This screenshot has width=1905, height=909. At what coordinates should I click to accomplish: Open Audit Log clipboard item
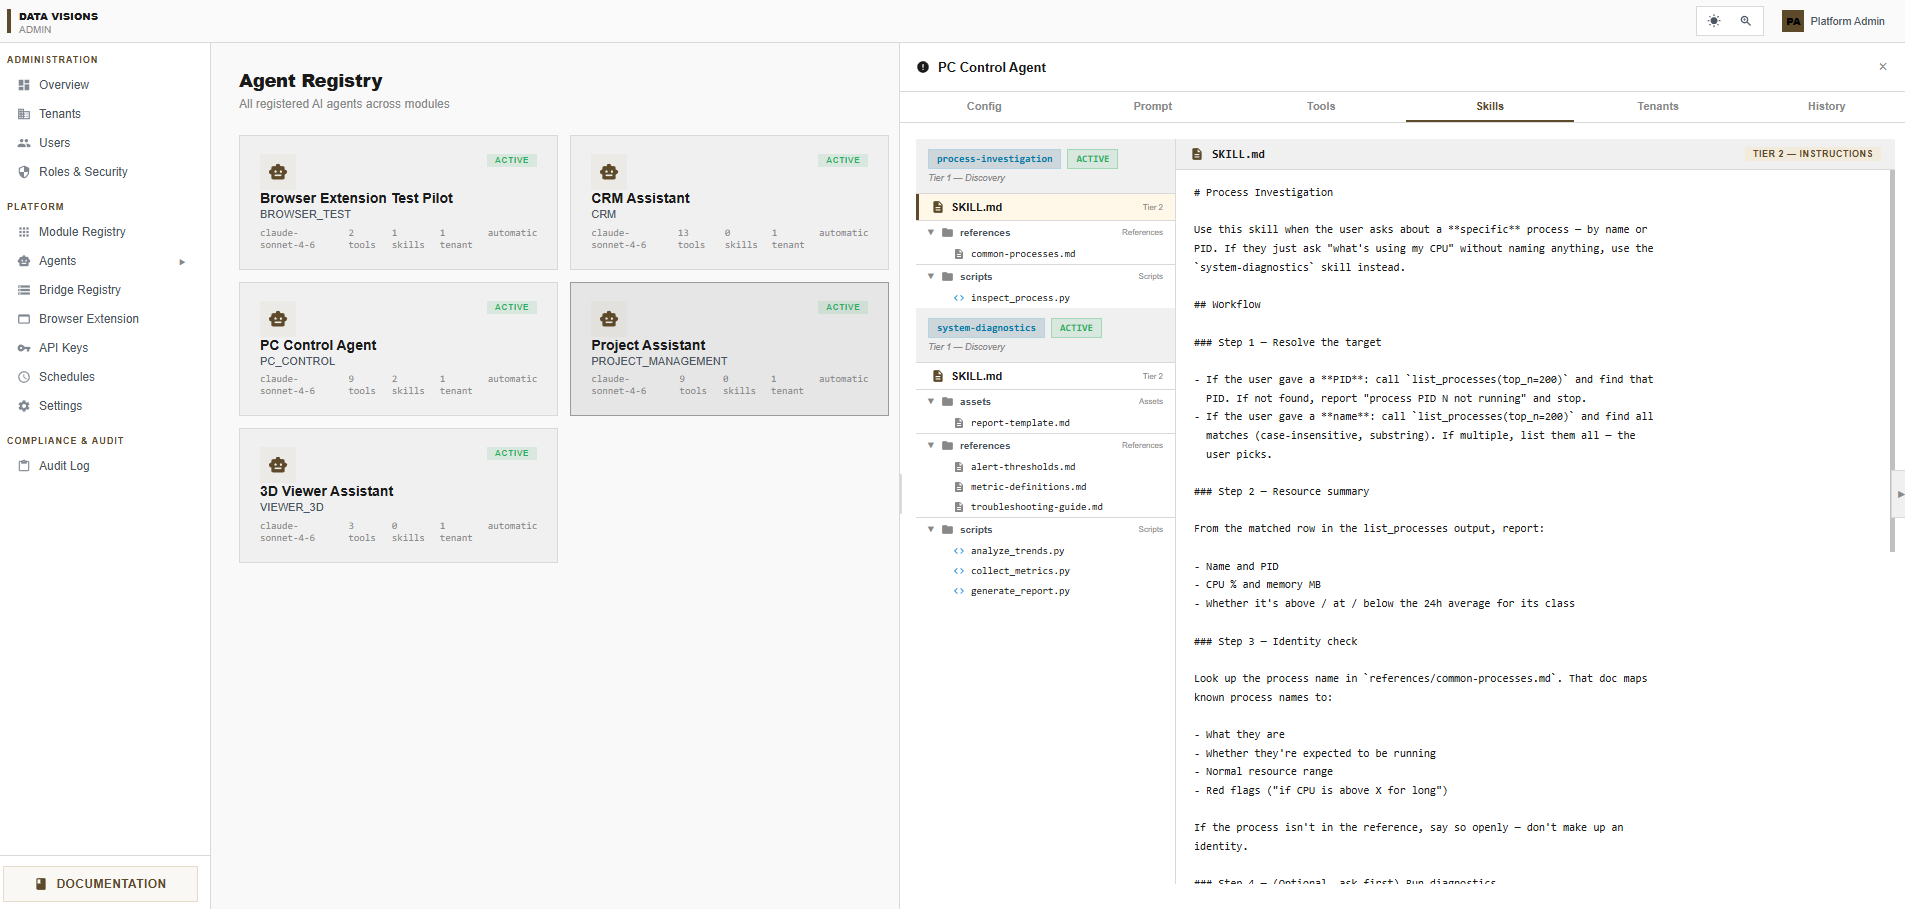pos(64,466)
